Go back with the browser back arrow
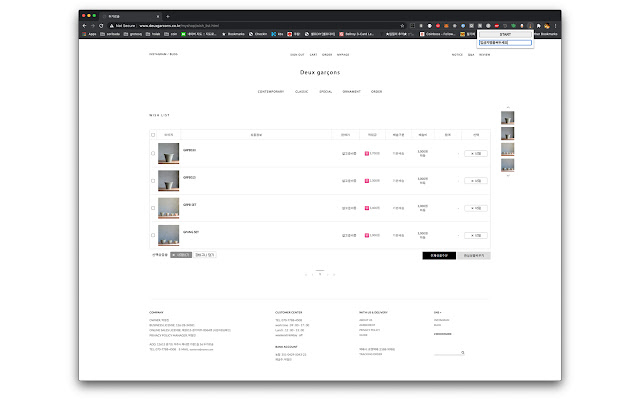Image resolution: width=640 pixels, height=400 pixels. [84, 26]
